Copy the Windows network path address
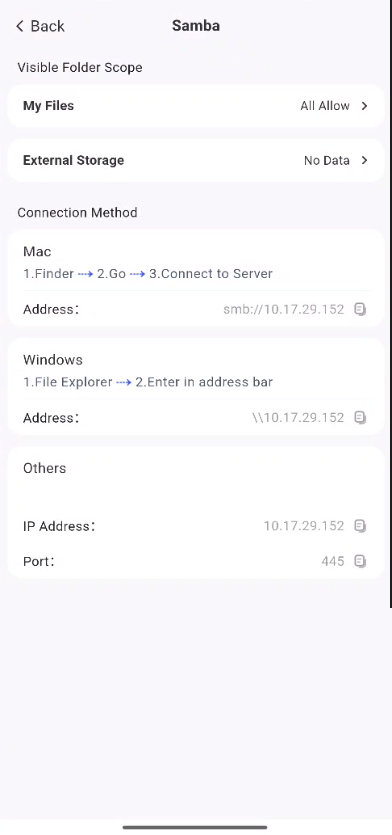This screenshot has width=392, height=835. pos(361,418)
